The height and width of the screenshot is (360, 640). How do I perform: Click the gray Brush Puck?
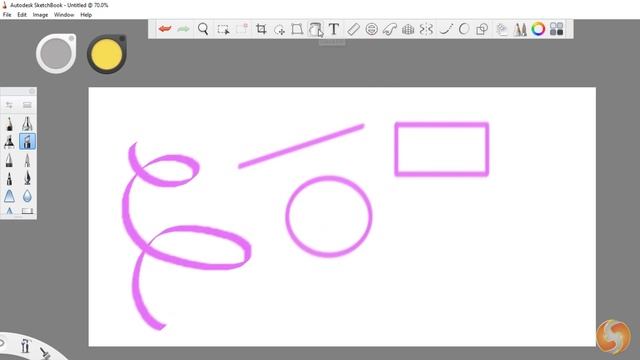tap(56, 53)
